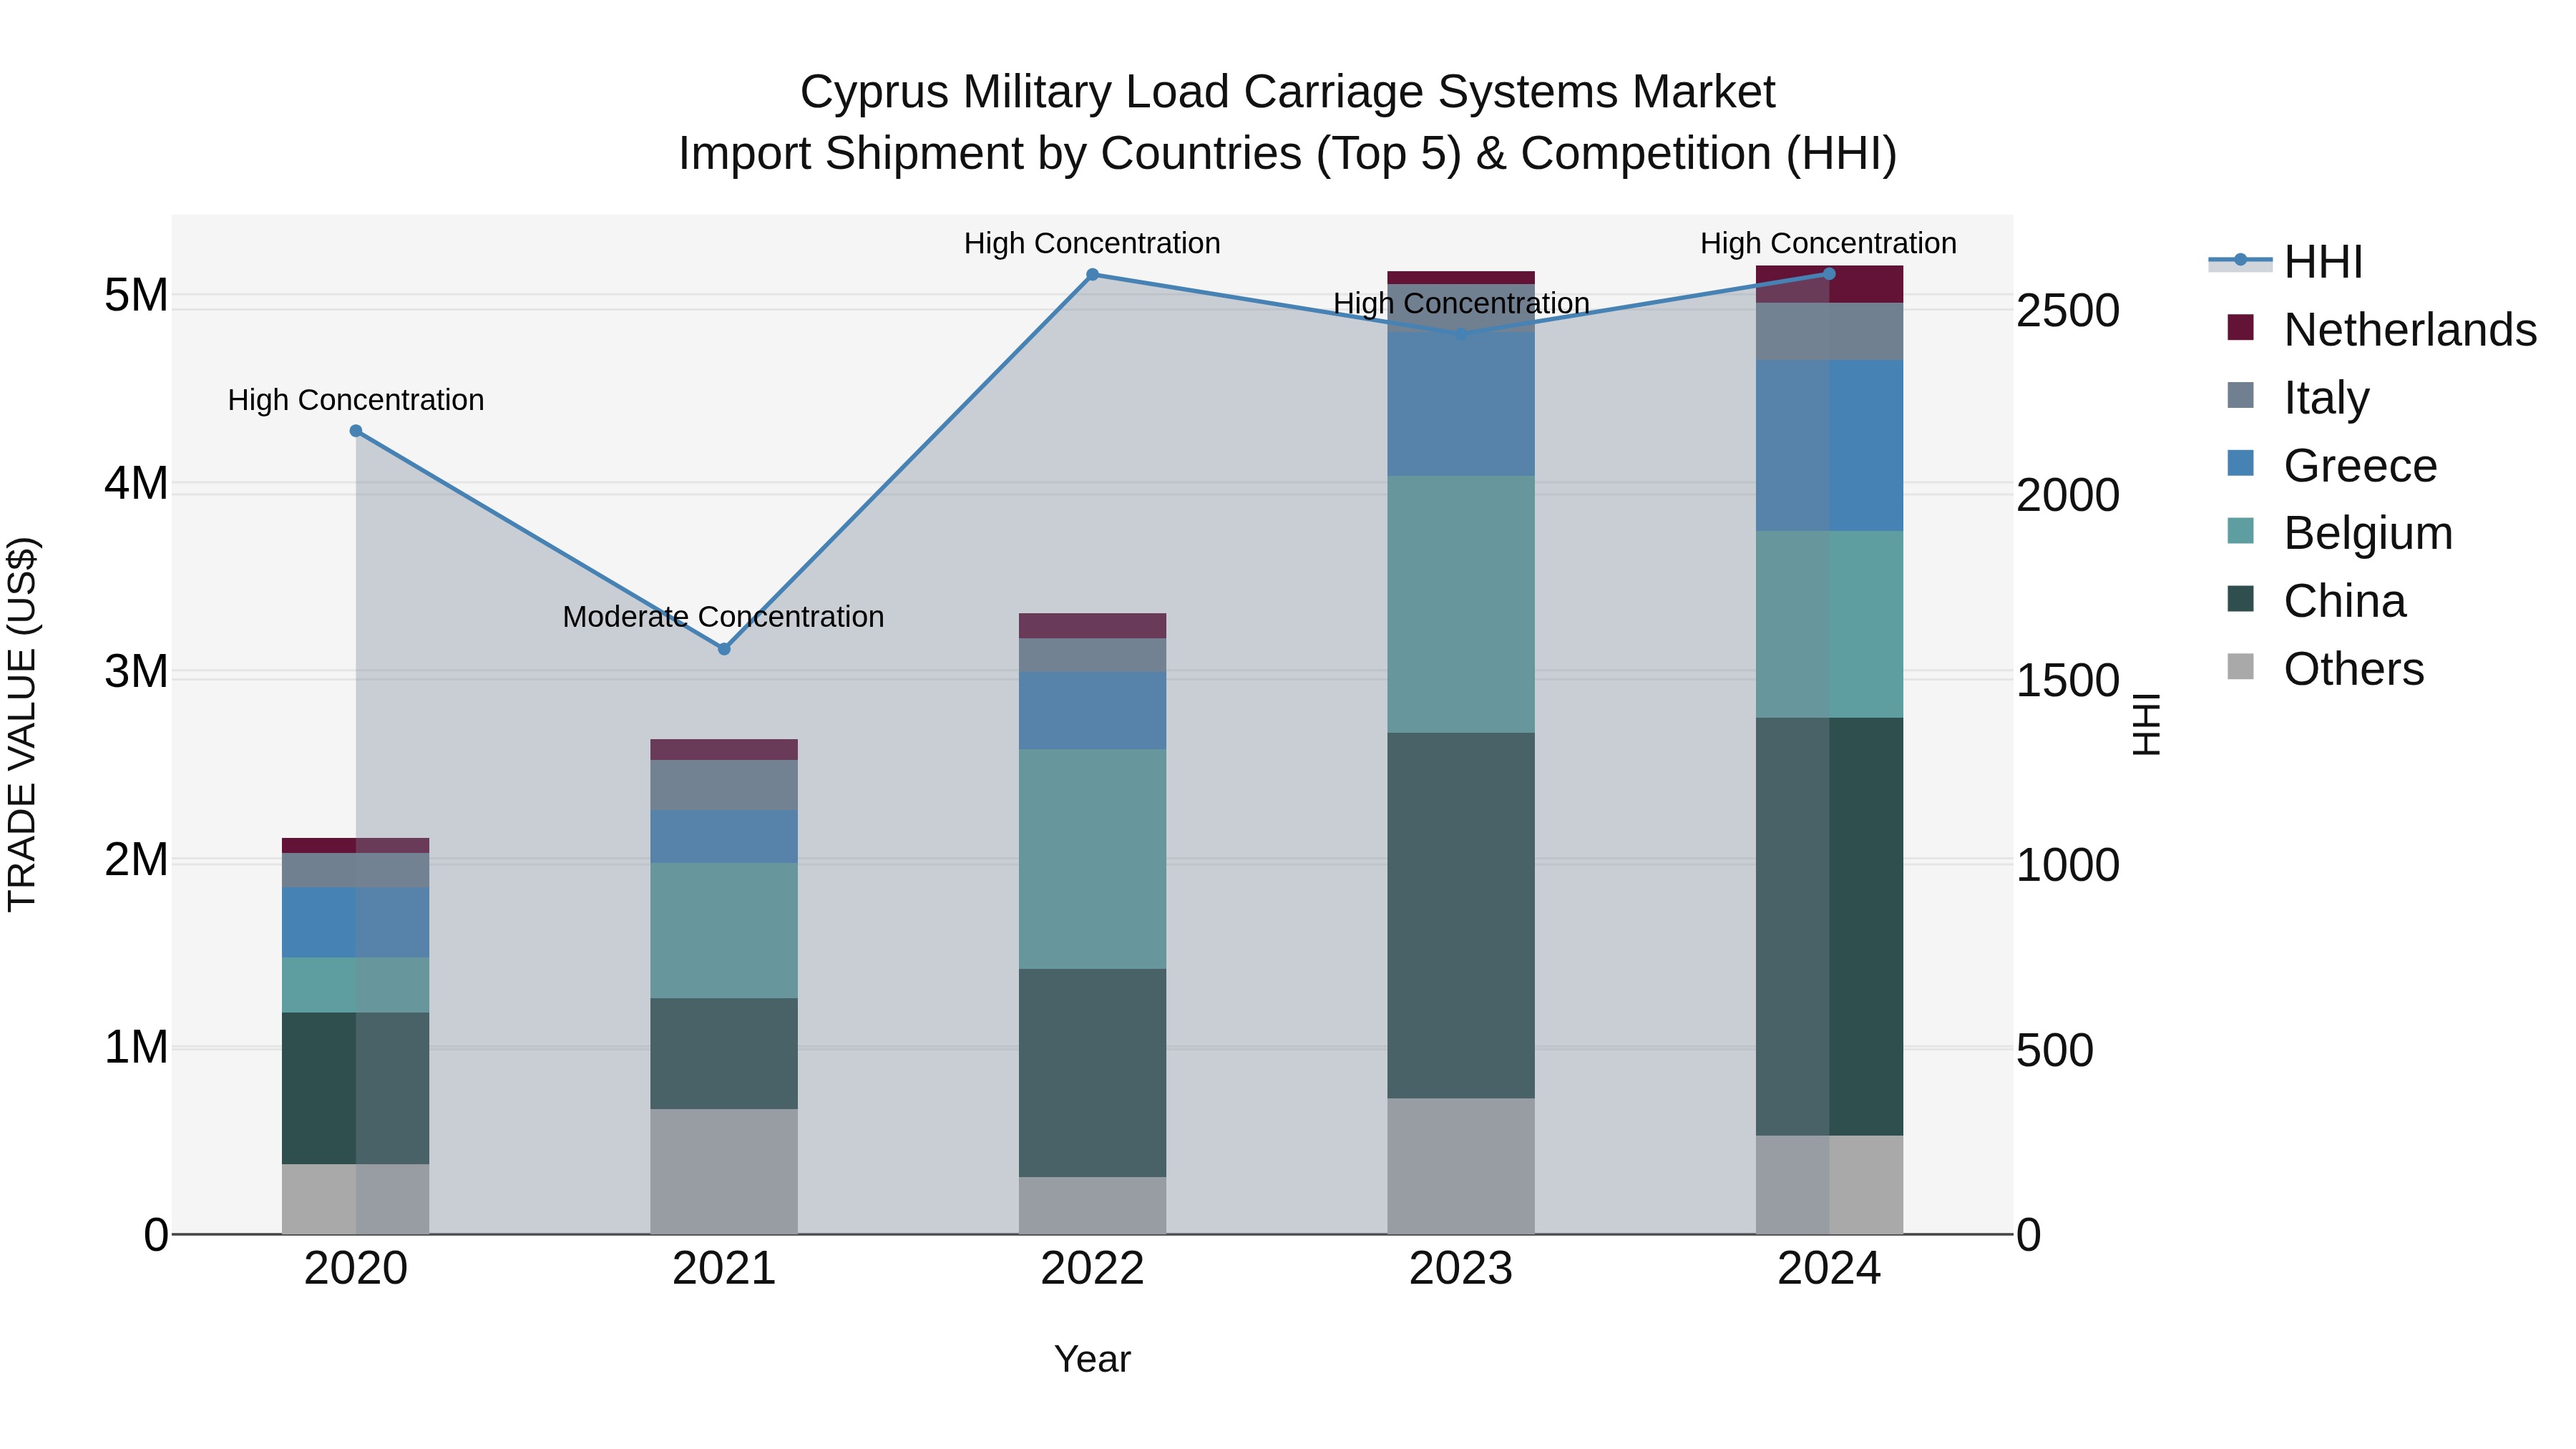This screenshot has width=2576, height=1449.
Task: Toggle the Belgium legend label
Action: pos(2368,533)
